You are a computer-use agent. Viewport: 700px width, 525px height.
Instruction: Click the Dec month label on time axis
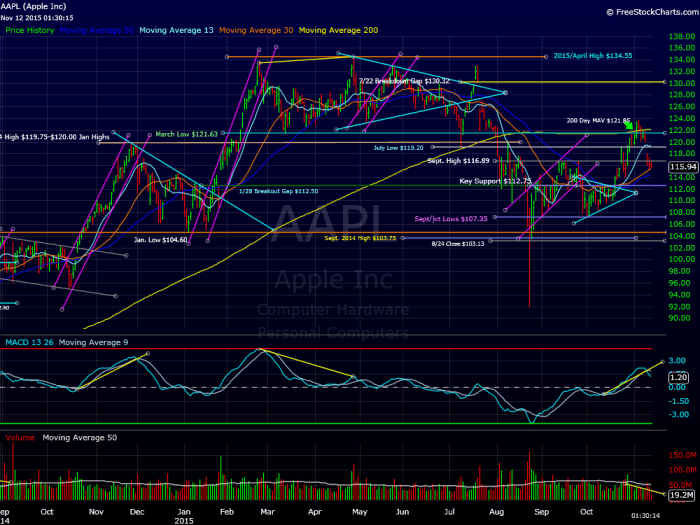(137, 512)
